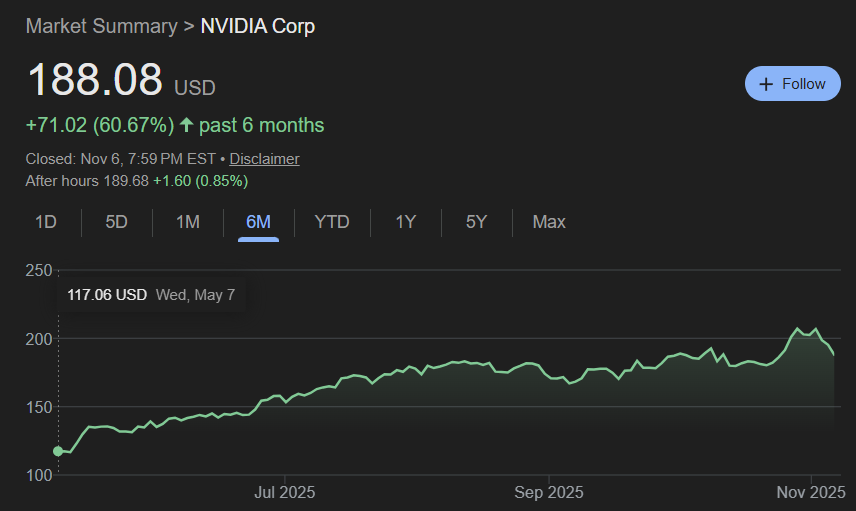Select the 1D time range tab
Viewport: 856px width, 511px height.
pos(45,222)
